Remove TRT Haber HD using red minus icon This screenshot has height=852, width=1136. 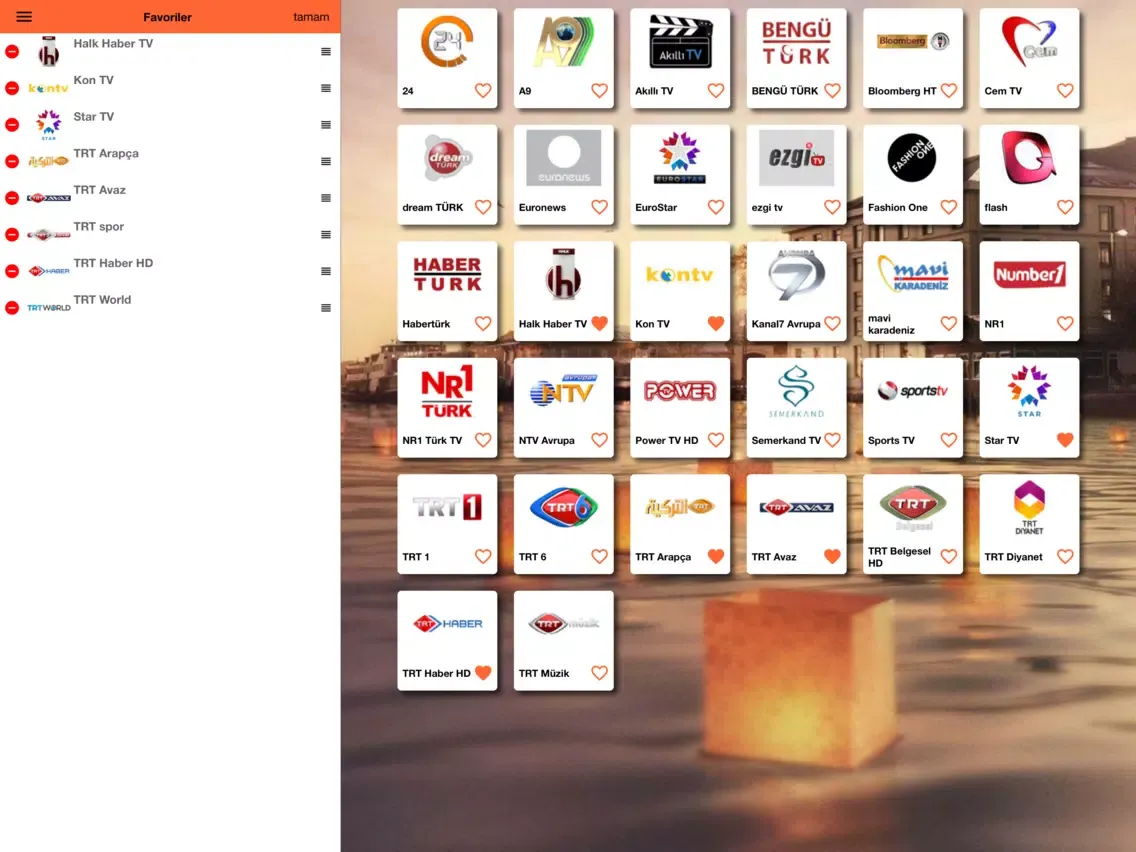pyautogui.click(x=12, y=271)
